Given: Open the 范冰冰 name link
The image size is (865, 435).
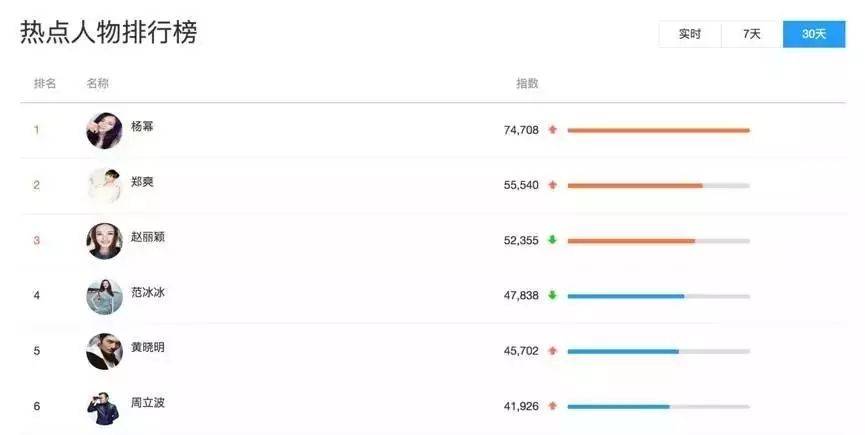Looking at the screenshot, I should (148, 292).
